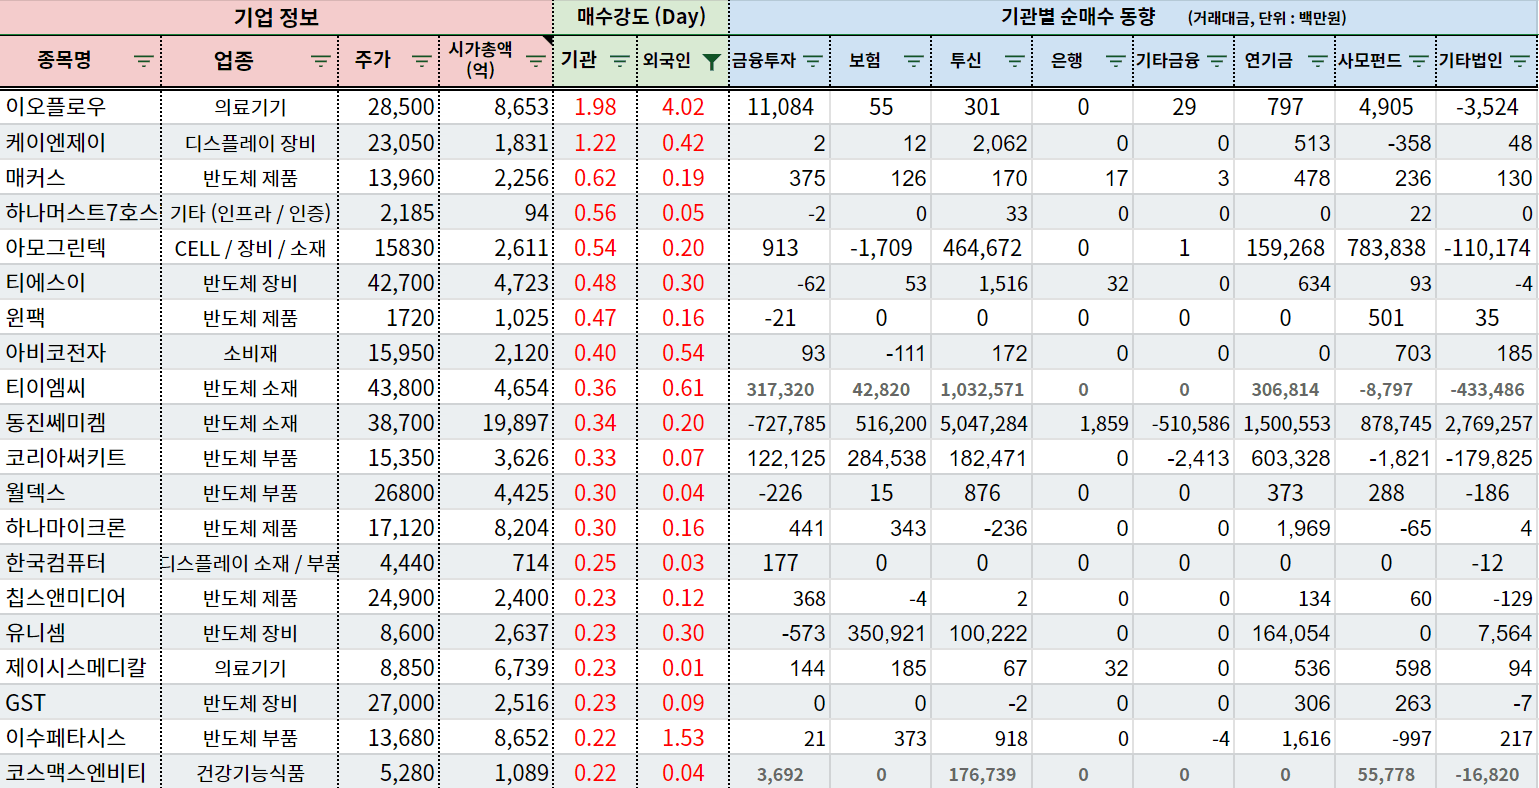Image resolution: width=1539 pixels, height=788 pixels.
Task: Select the 아비코전자 stock name cell
Action: pyautogui.click(x=79, y=352)
